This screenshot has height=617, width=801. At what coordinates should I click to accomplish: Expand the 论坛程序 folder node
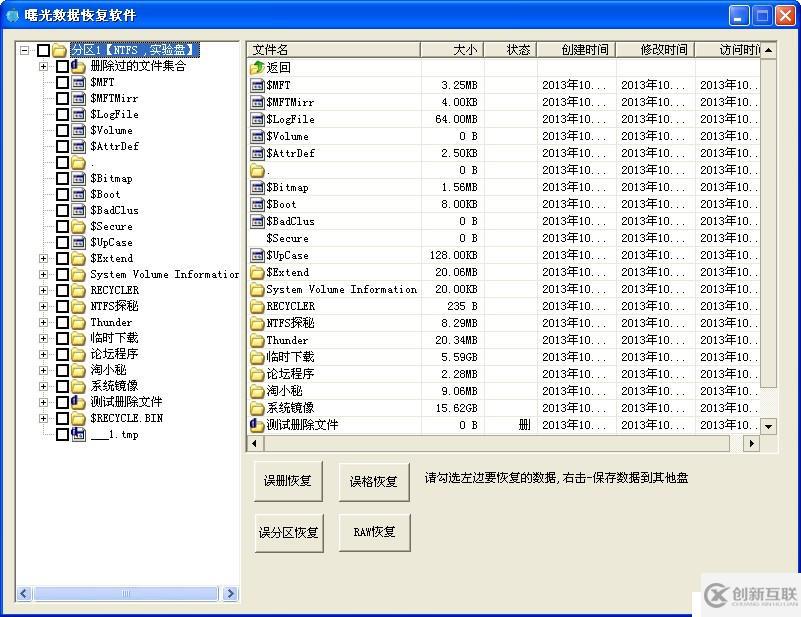click(43, 354)
